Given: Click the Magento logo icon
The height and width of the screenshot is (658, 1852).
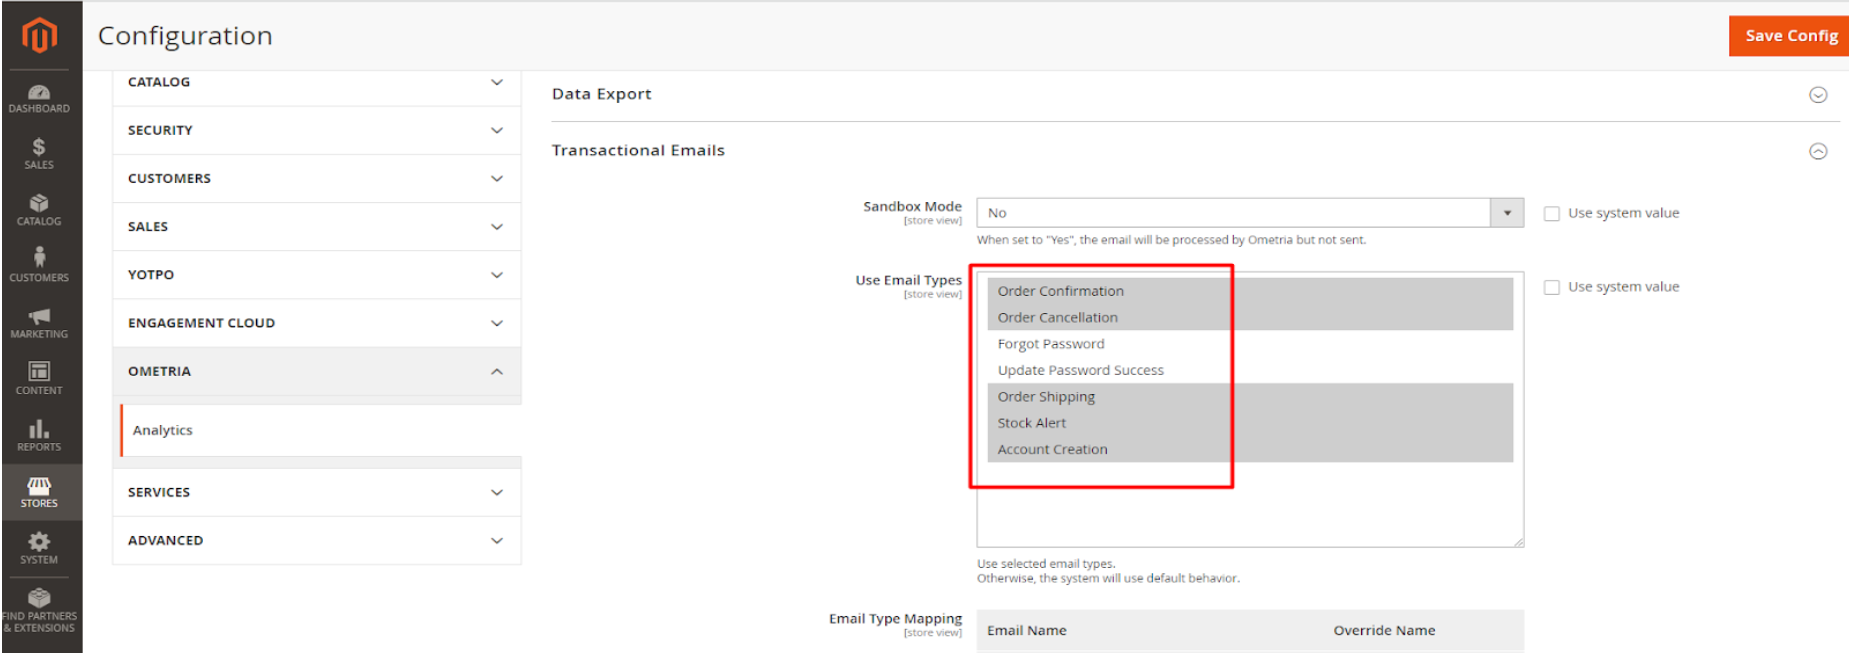Looking at the screenshot, I should pos(39,35).
